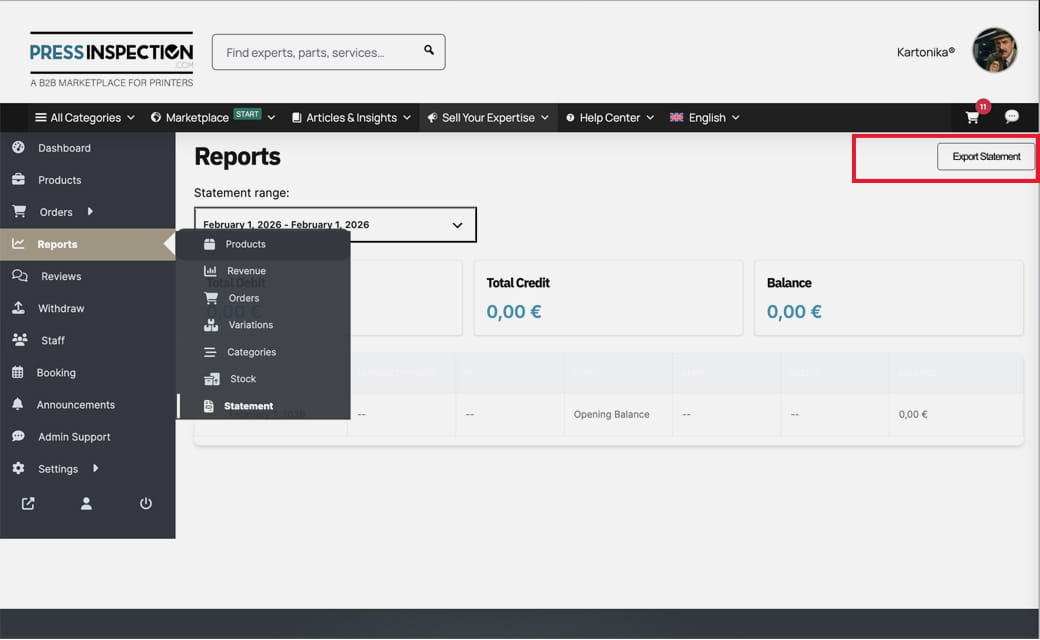Open the external link icon in sidebar

(27, 504)
